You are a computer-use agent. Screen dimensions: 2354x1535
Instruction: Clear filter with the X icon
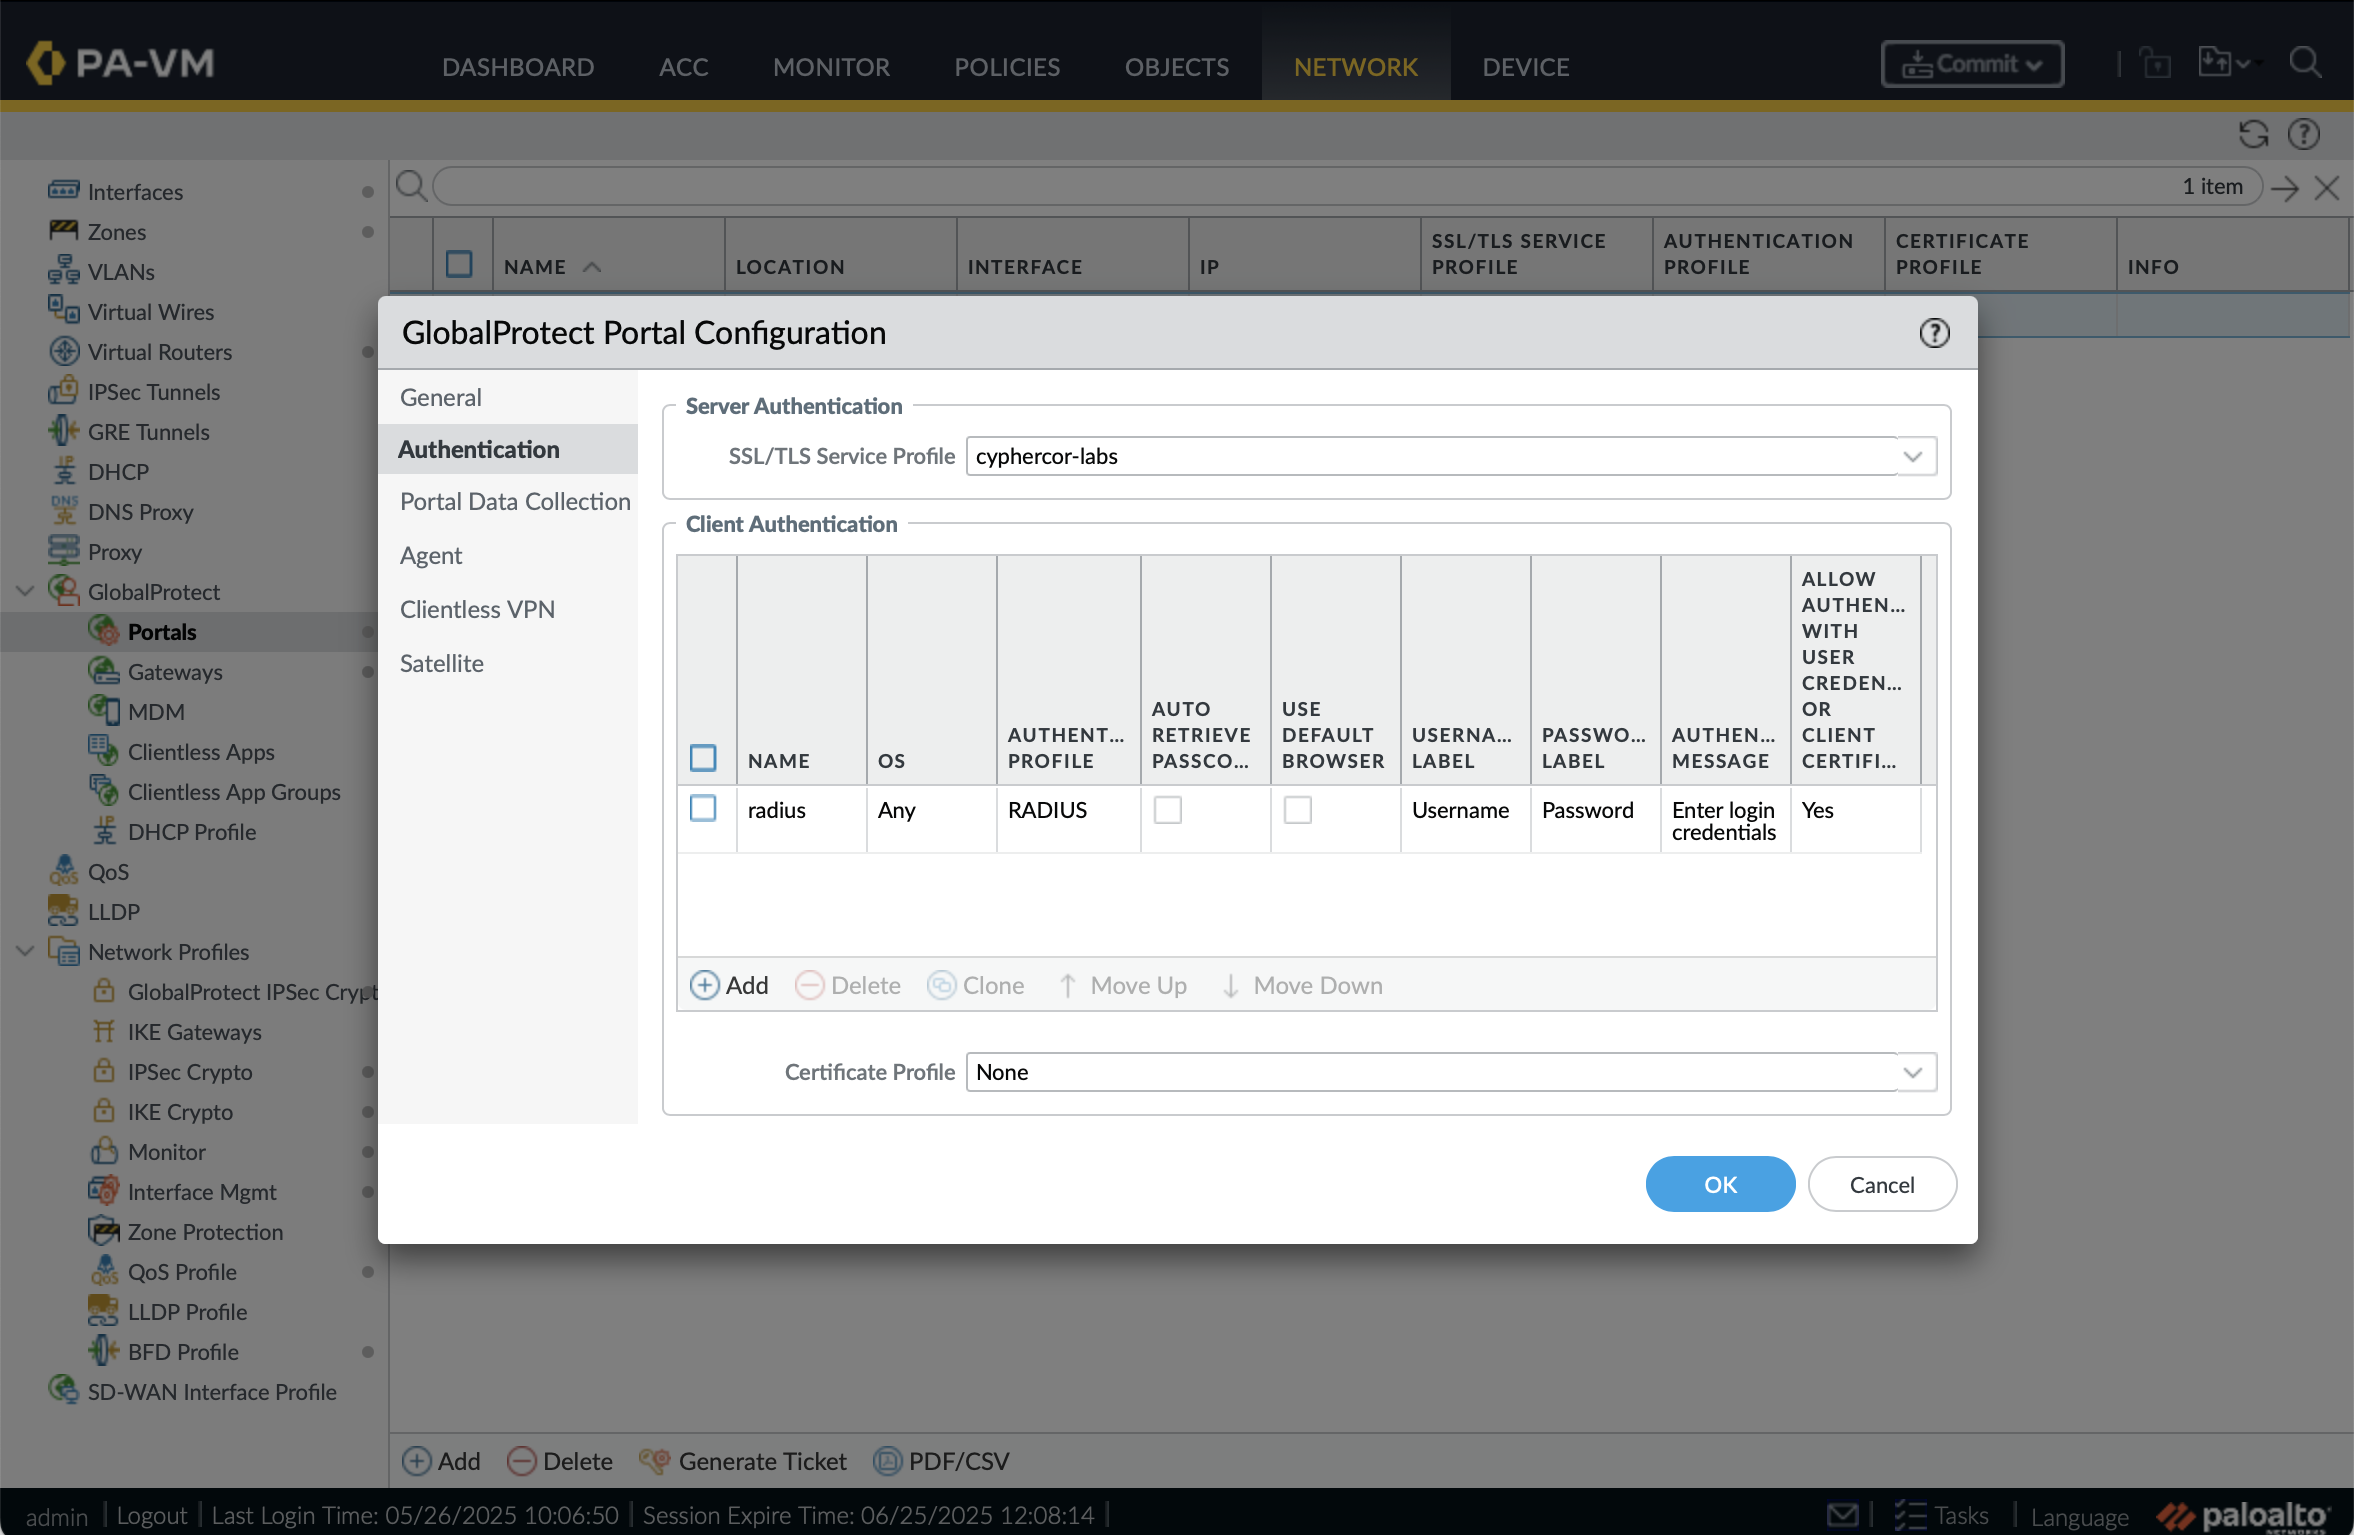[x=2326, y=188]
